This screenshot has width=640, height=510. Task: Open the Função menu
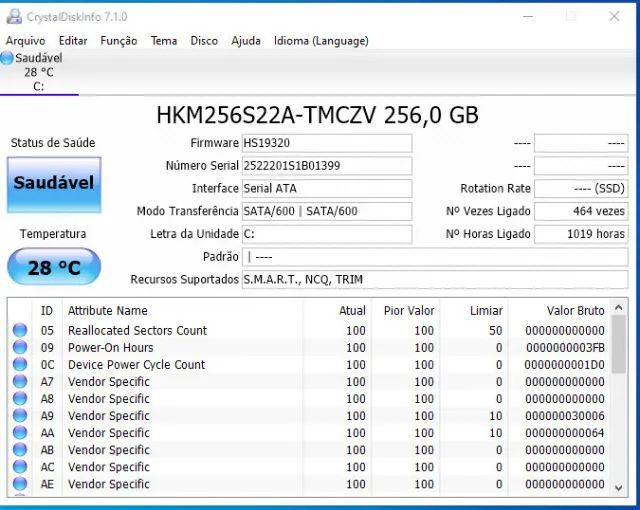[119, 41]
